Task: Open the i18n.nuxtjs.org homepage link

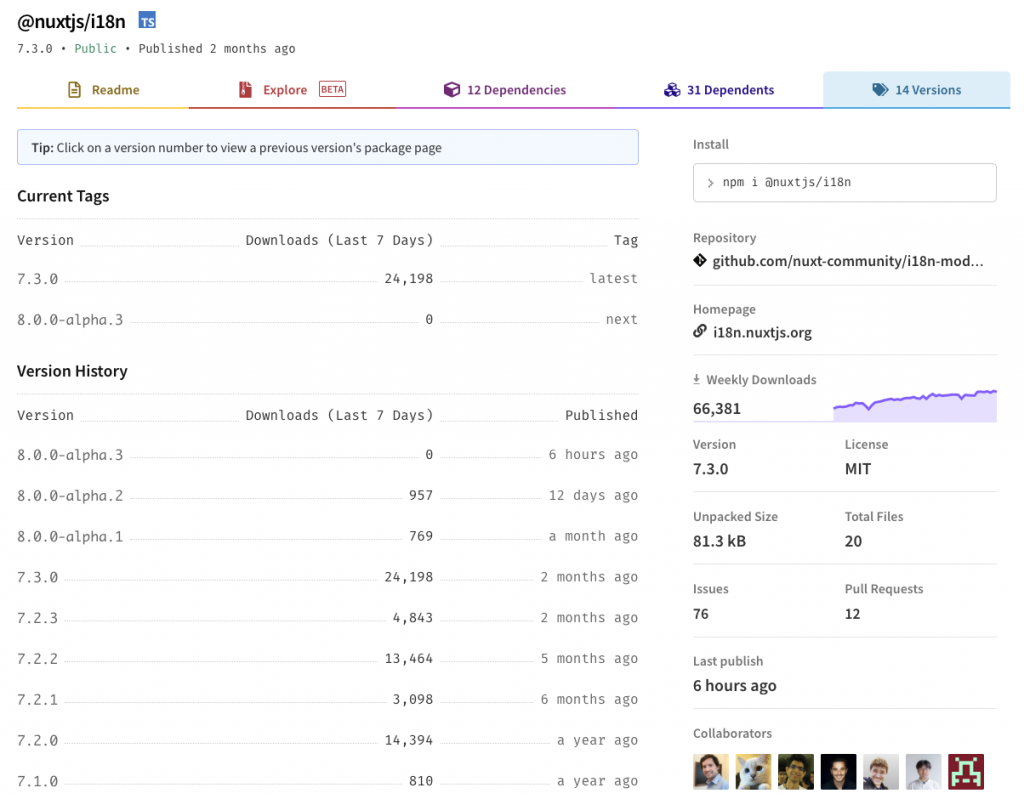Action: click(762, 332)
